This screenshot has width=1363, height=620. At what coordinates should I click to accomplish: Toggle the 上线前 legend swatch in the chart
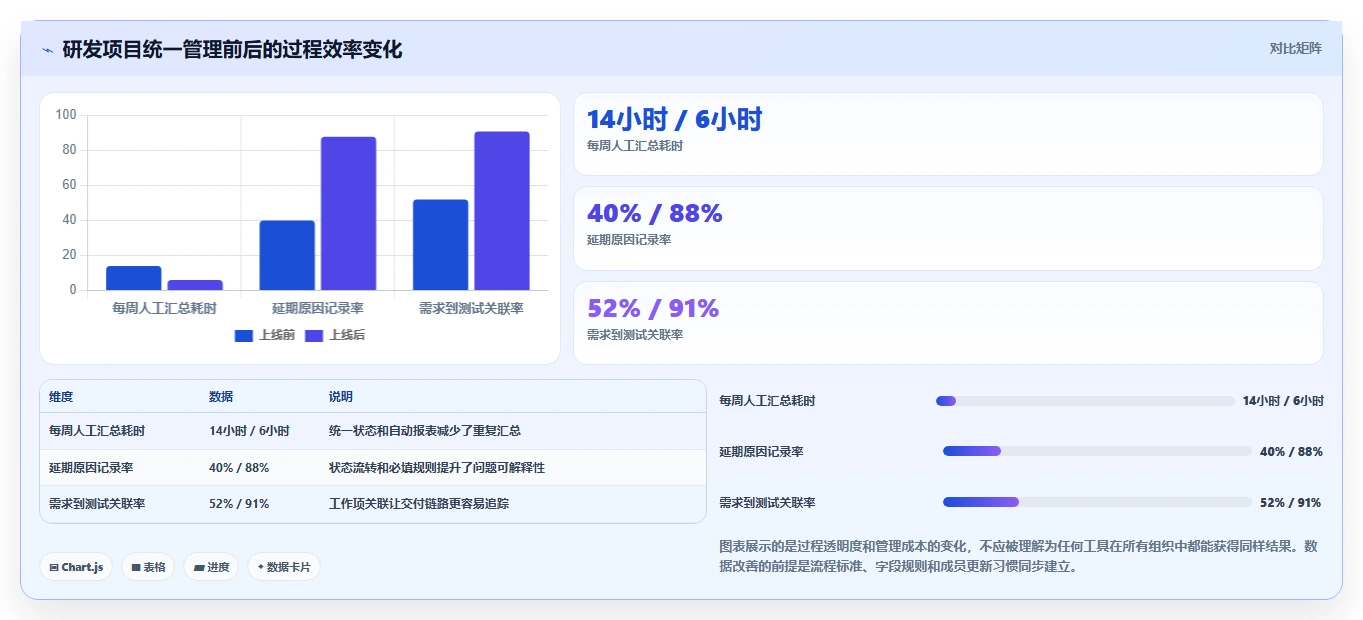coord(244,335)
